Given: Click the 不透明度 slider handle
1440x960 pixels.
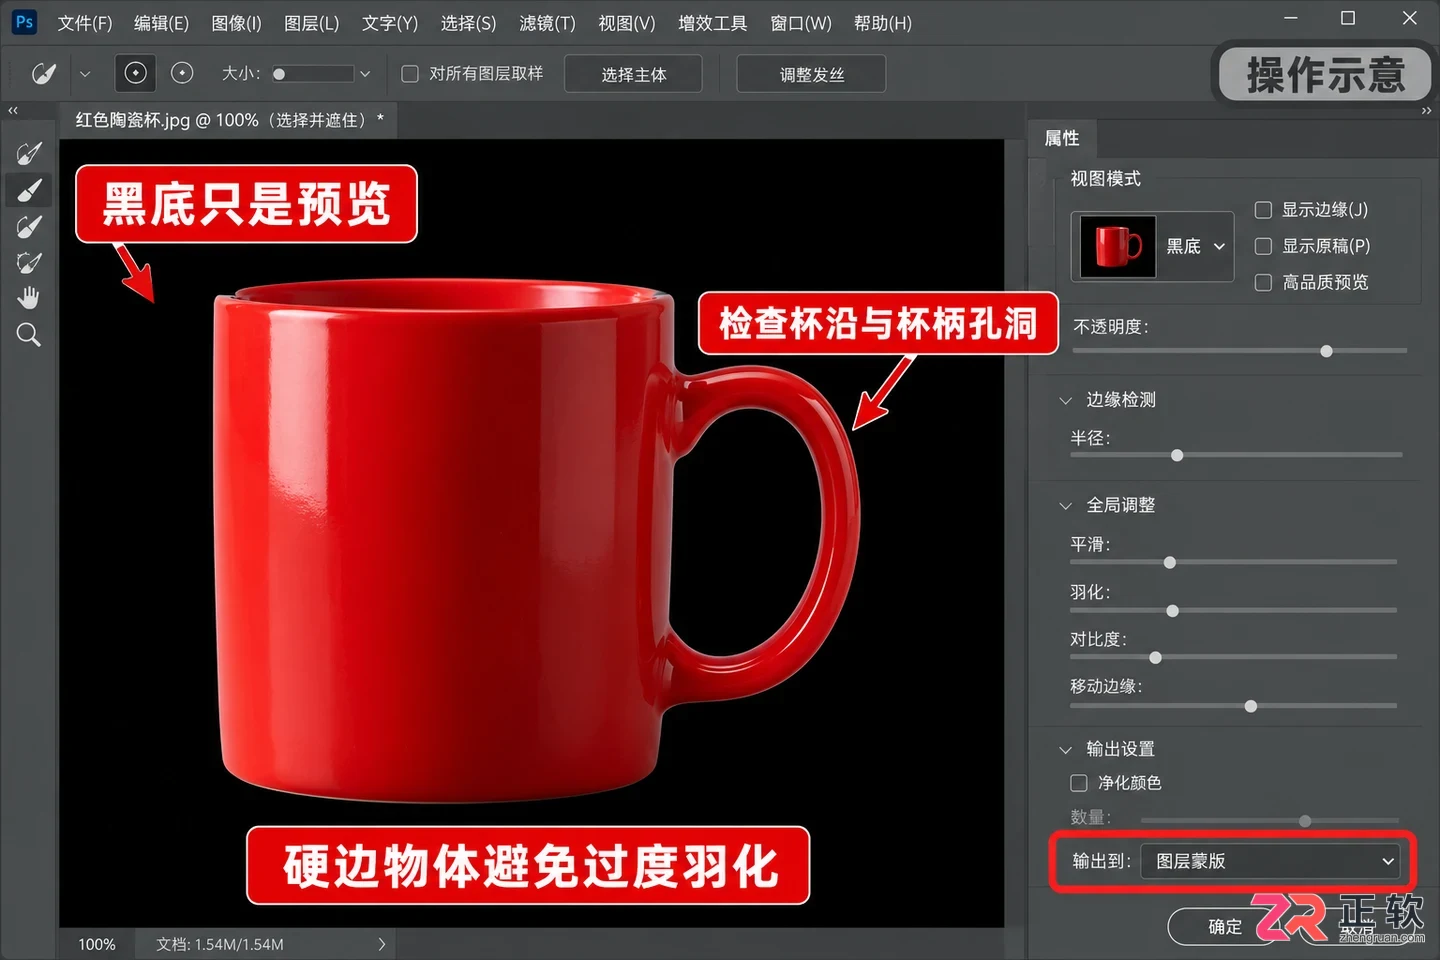Looking at the screenshot, I should pos(1327,351).
